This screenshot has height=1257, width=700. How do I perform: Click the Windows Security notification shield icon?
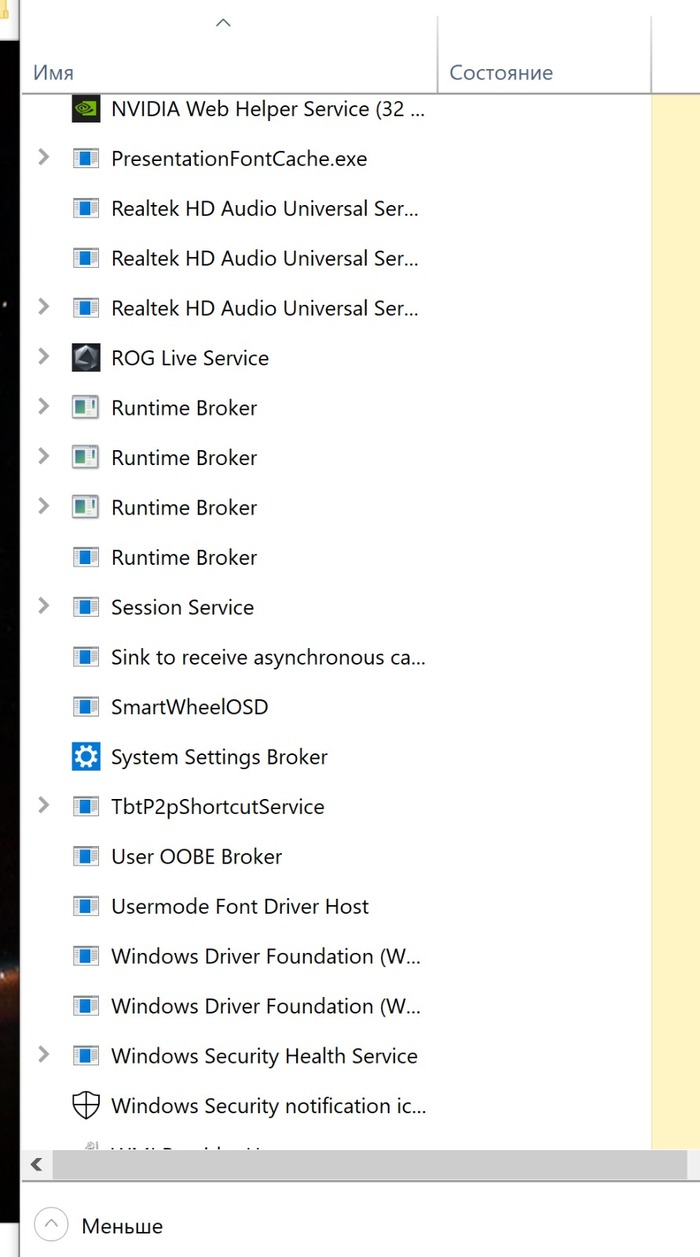click(x=86, y=1106)
